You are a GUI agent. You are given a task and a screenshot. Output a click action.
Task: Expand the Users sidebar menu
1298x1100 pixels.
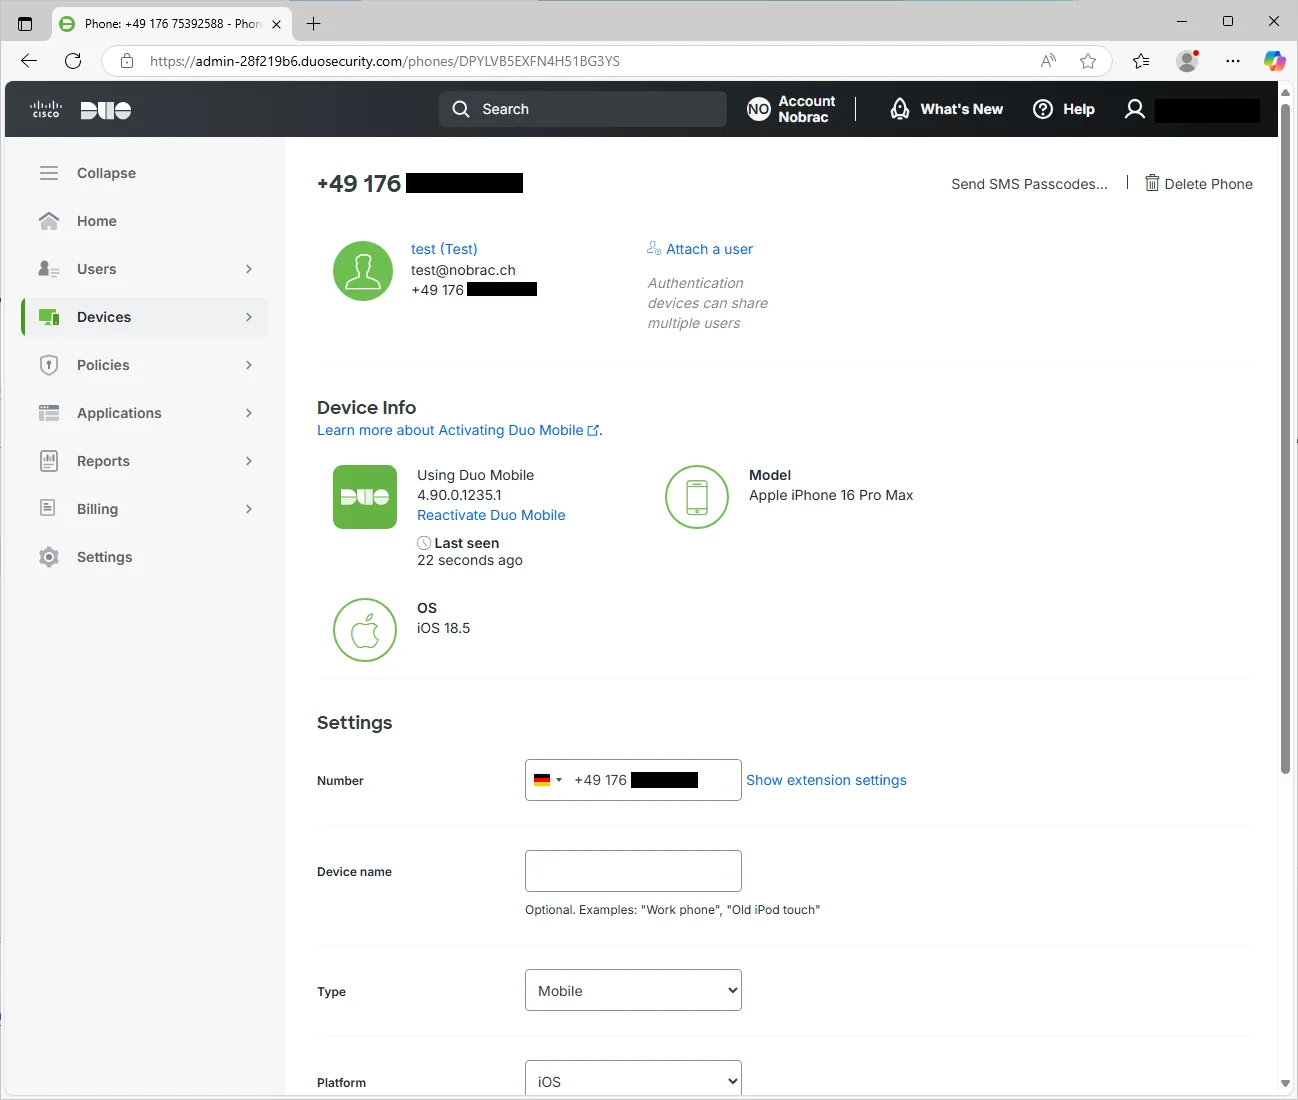pos(145,269)
